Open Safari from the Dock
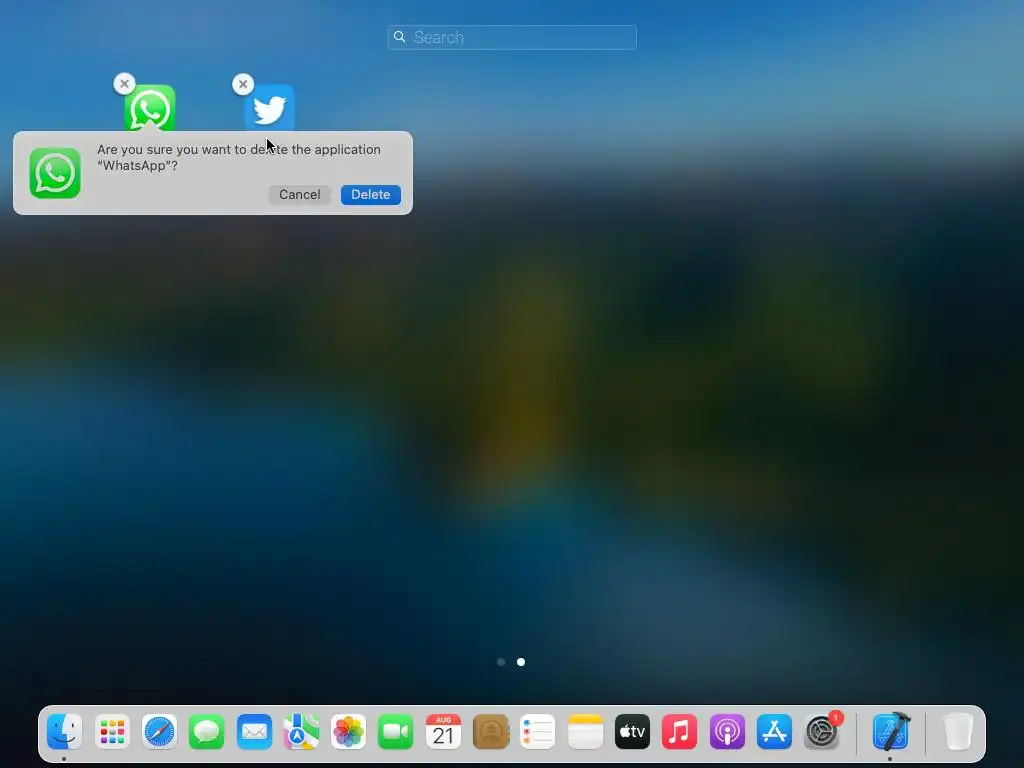Image resolution: width=1024 pixels, height=768 pixels. (159, 731)
